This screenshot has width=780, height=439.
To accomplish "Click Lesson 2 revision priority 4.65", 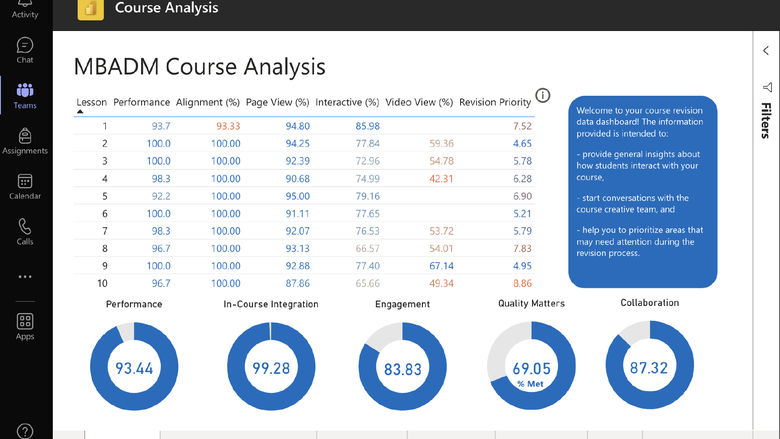I will pyautogui.click(x=522, y=144).
